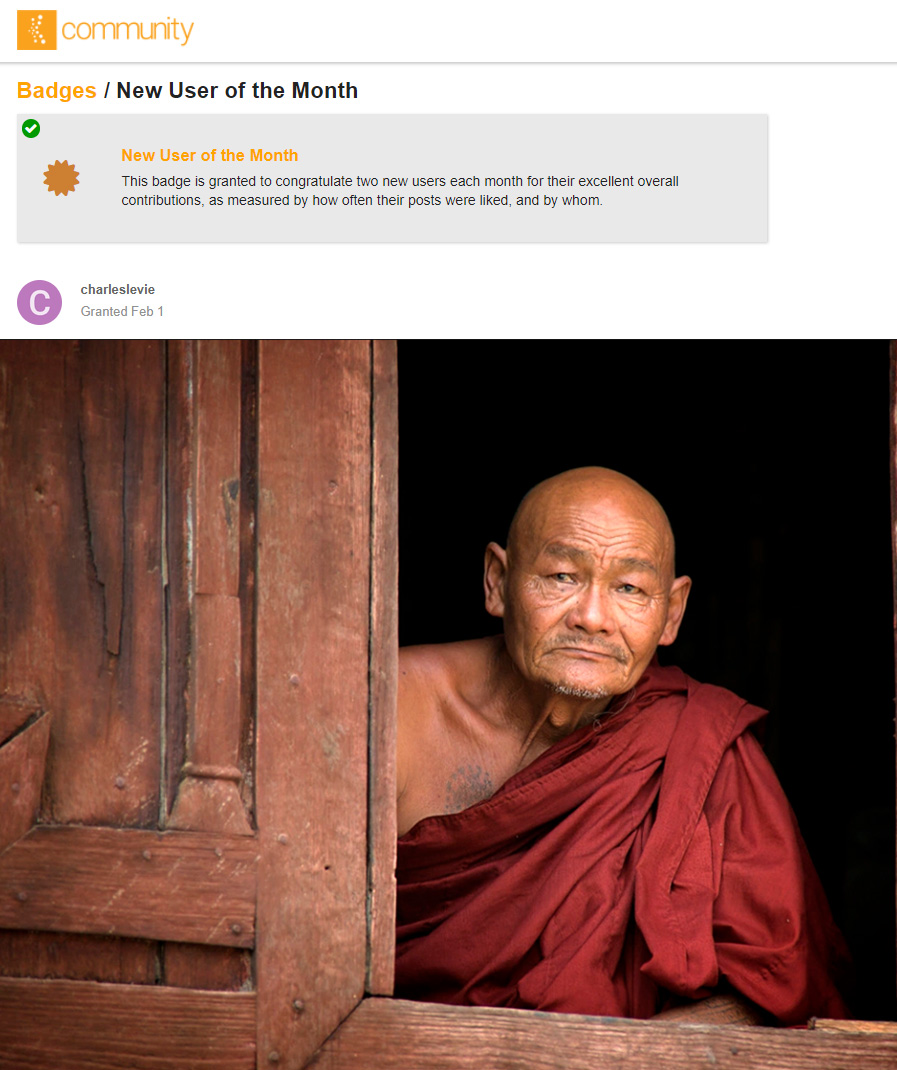Click the empty white header bar area
Screen dimensions: 897x1070
point(546,31)
